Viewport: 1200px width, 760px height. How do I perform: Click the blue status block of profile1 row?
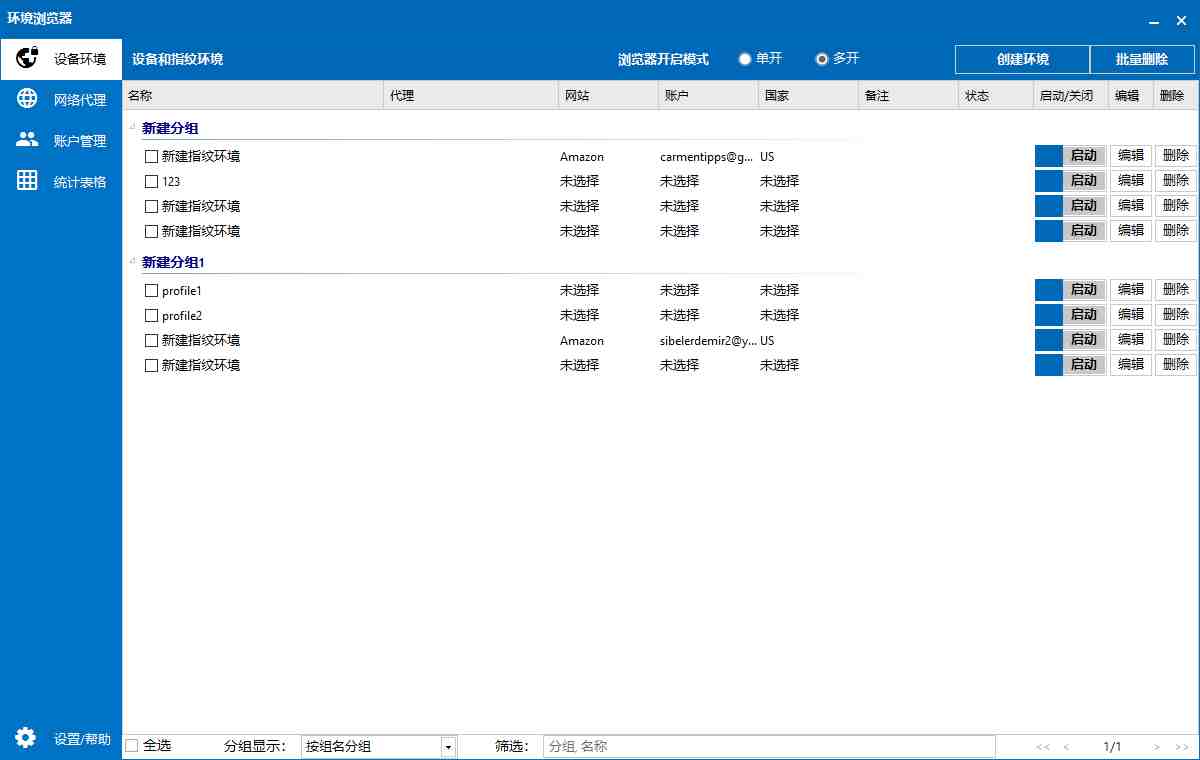click(x=1049, y=290)
